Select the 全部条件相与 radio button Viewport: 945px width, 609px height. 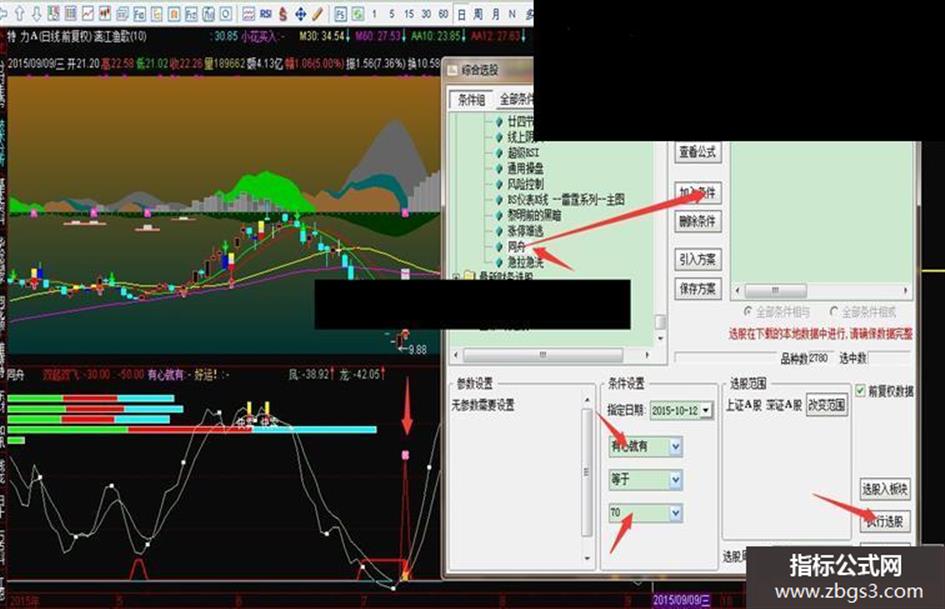click(748, 311)
